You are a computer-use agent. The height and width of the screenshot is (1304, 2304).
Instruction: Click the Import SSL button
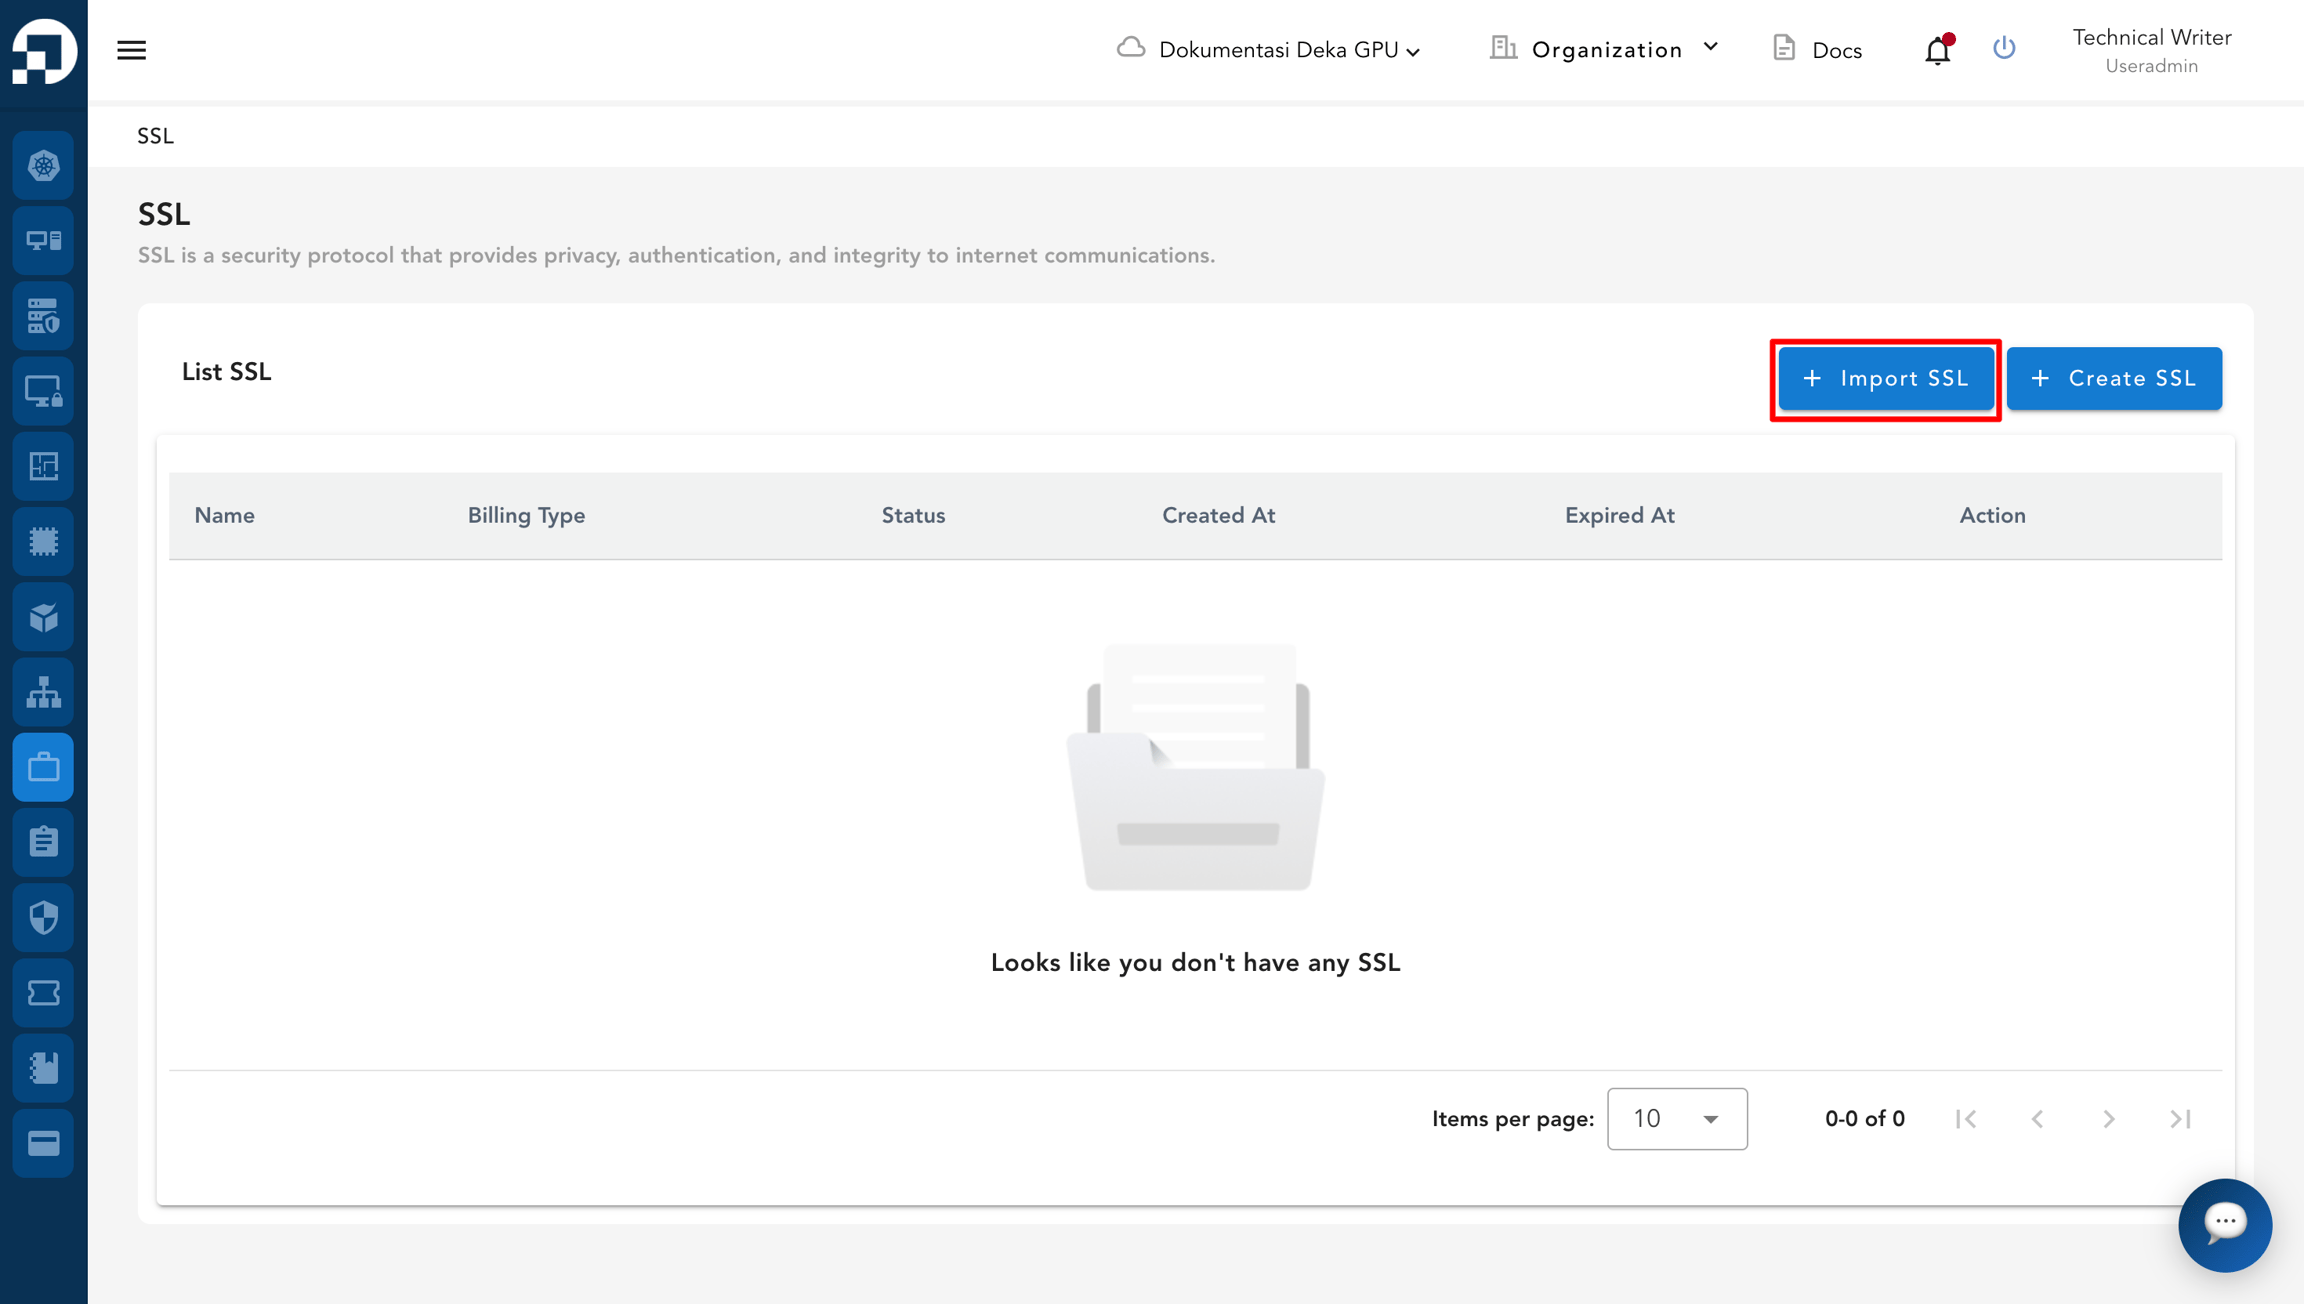[1885, 379]
